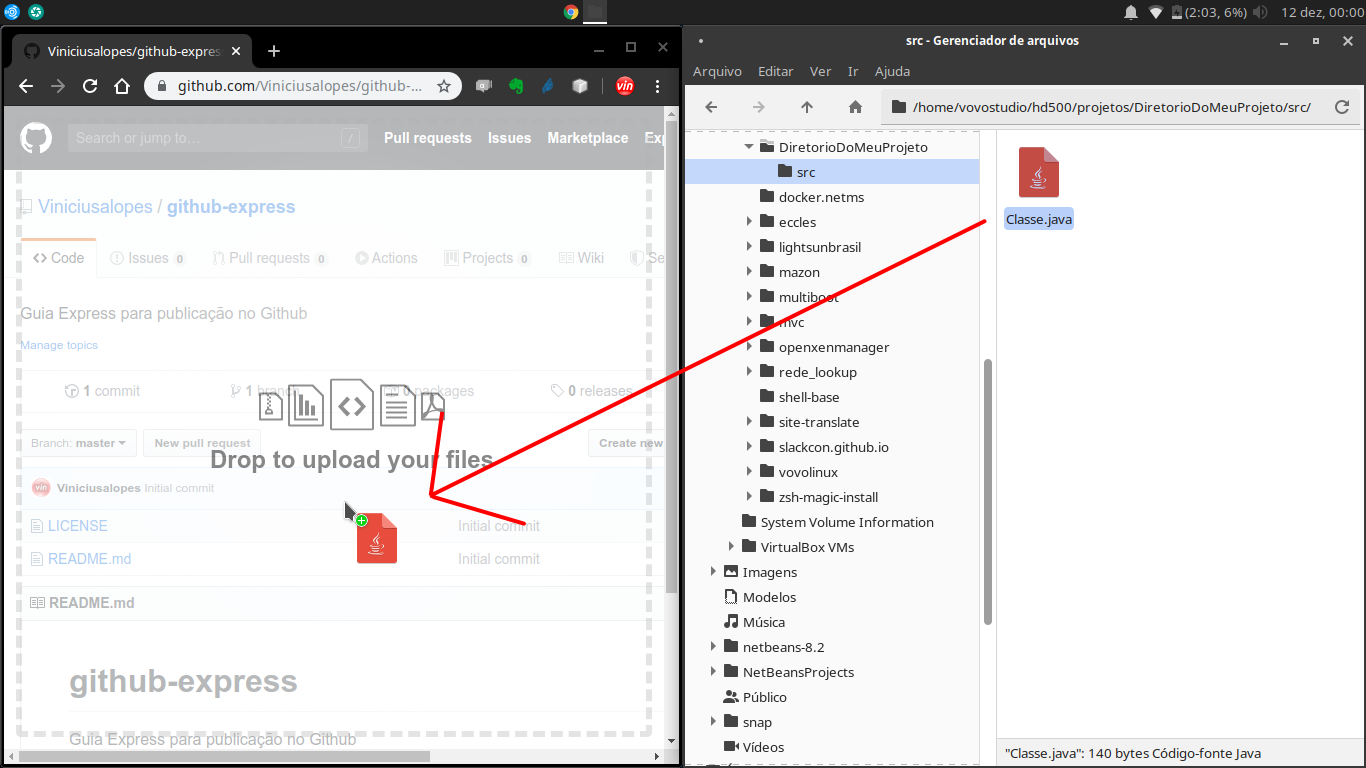Open the Actions tab on GitHub

[386, 258]
